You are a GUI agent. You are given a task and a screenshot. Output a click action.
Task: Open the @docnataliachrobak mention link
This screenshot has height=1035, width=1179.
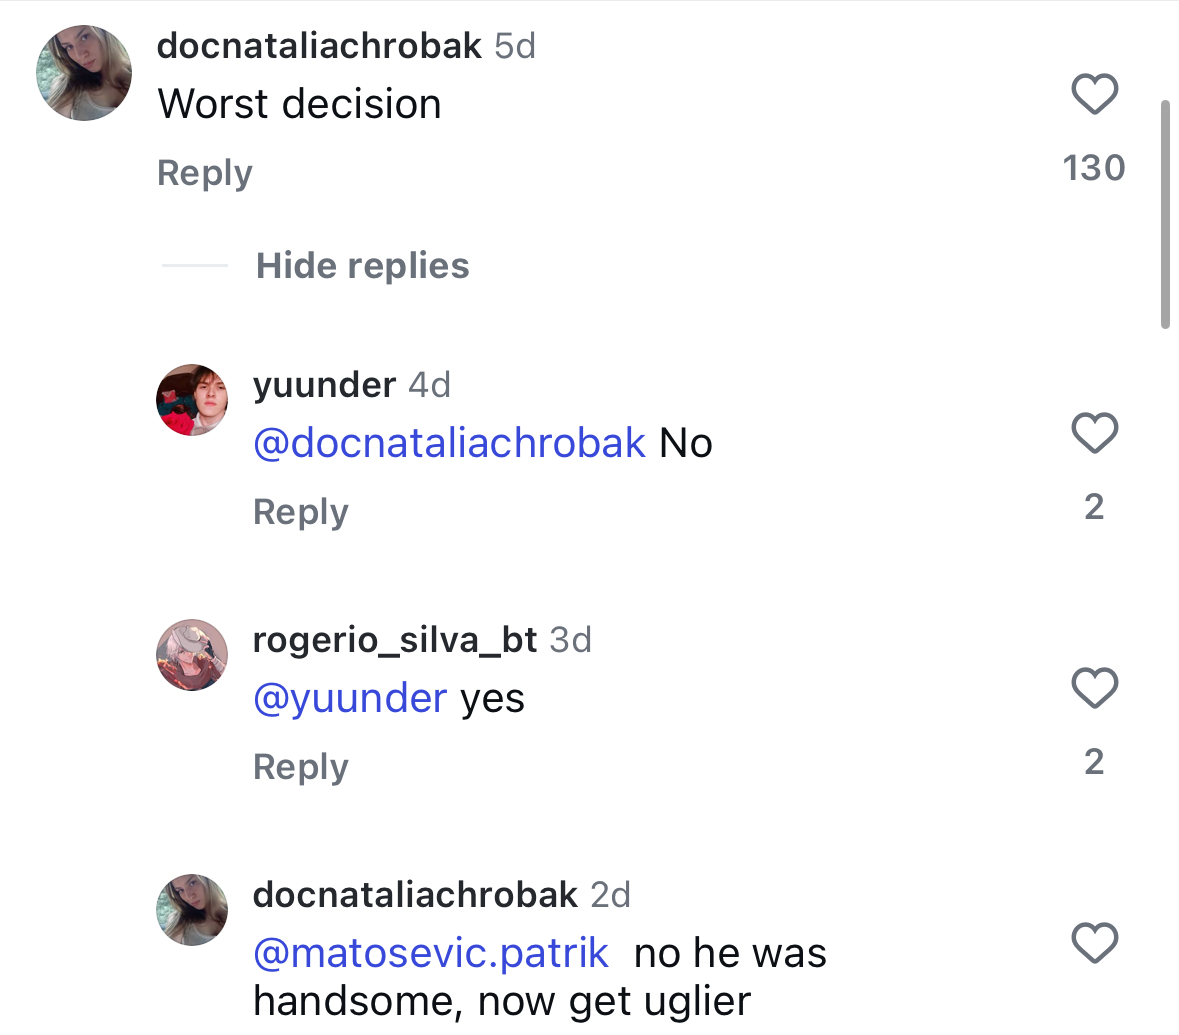(x=450, y=443)
